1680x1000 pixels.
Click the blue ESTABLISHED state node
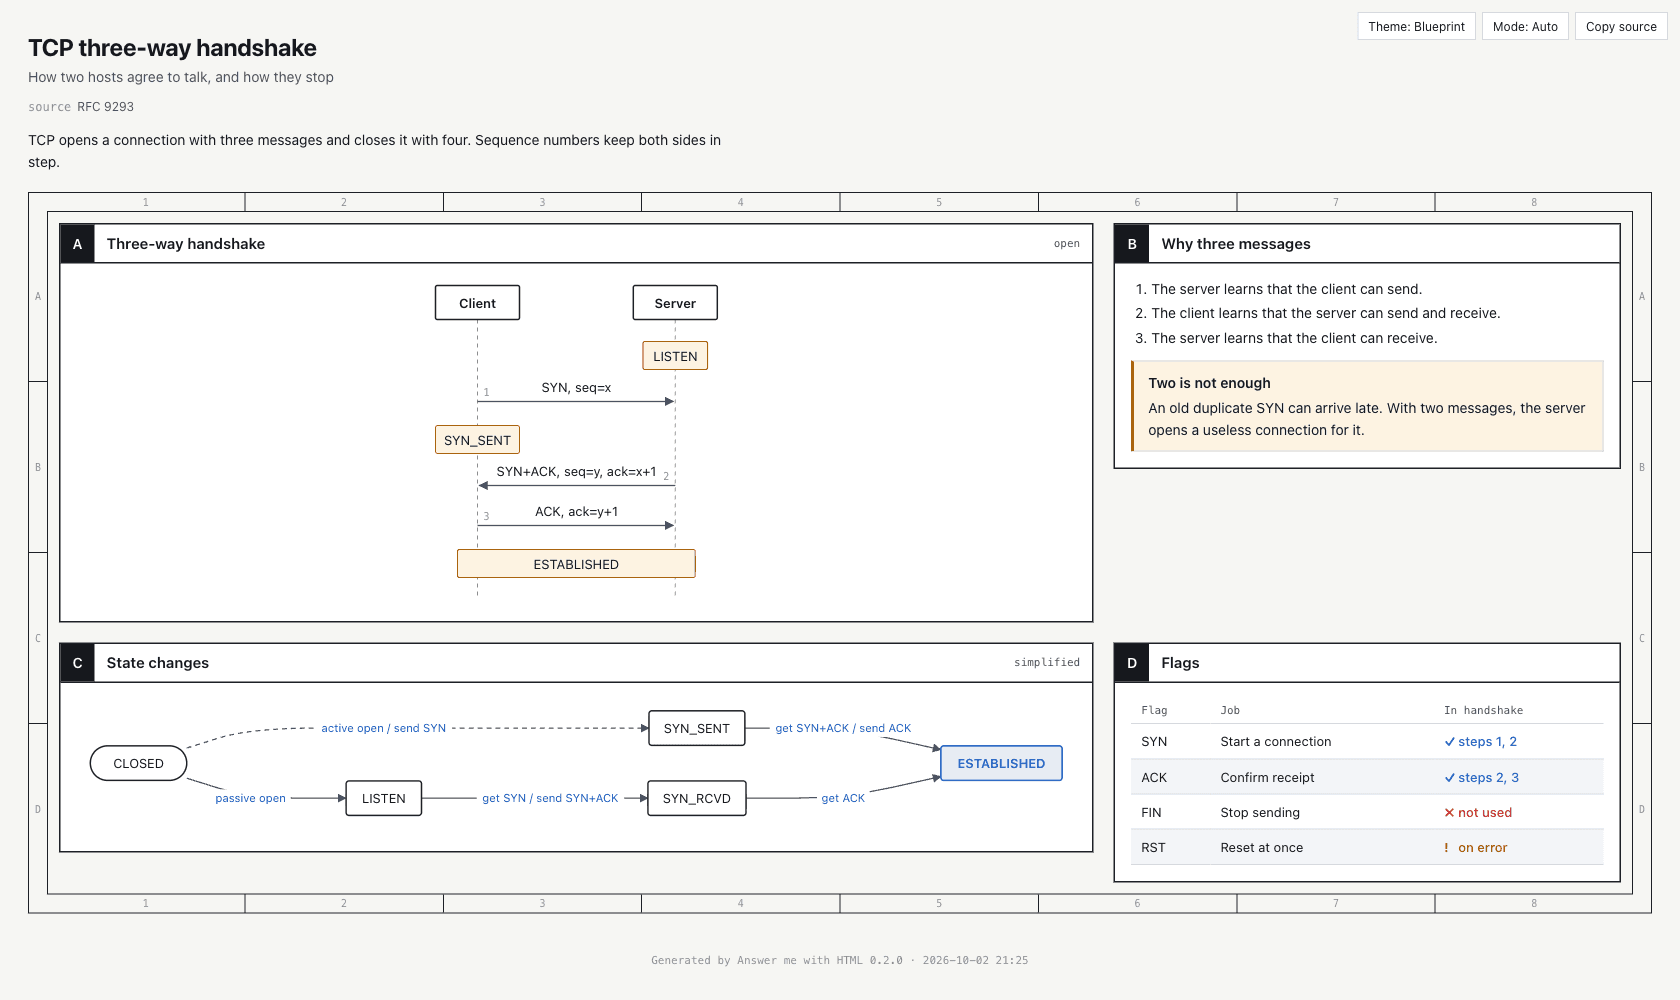(1001, 763)
